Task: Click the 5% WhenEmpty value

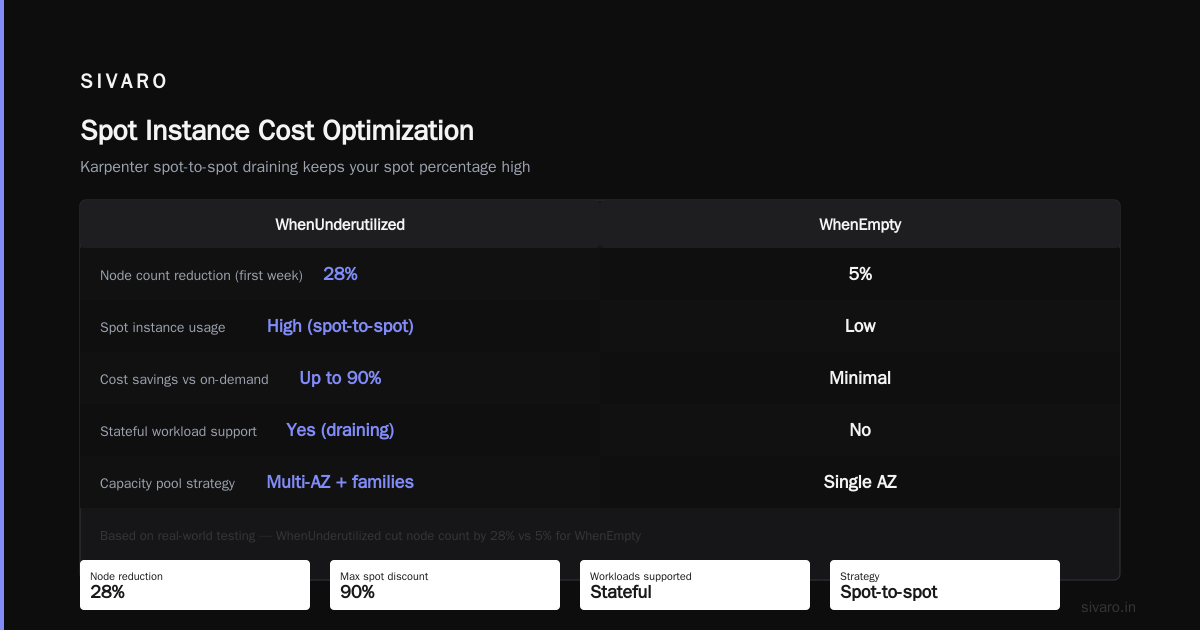Action: (860, 274)
